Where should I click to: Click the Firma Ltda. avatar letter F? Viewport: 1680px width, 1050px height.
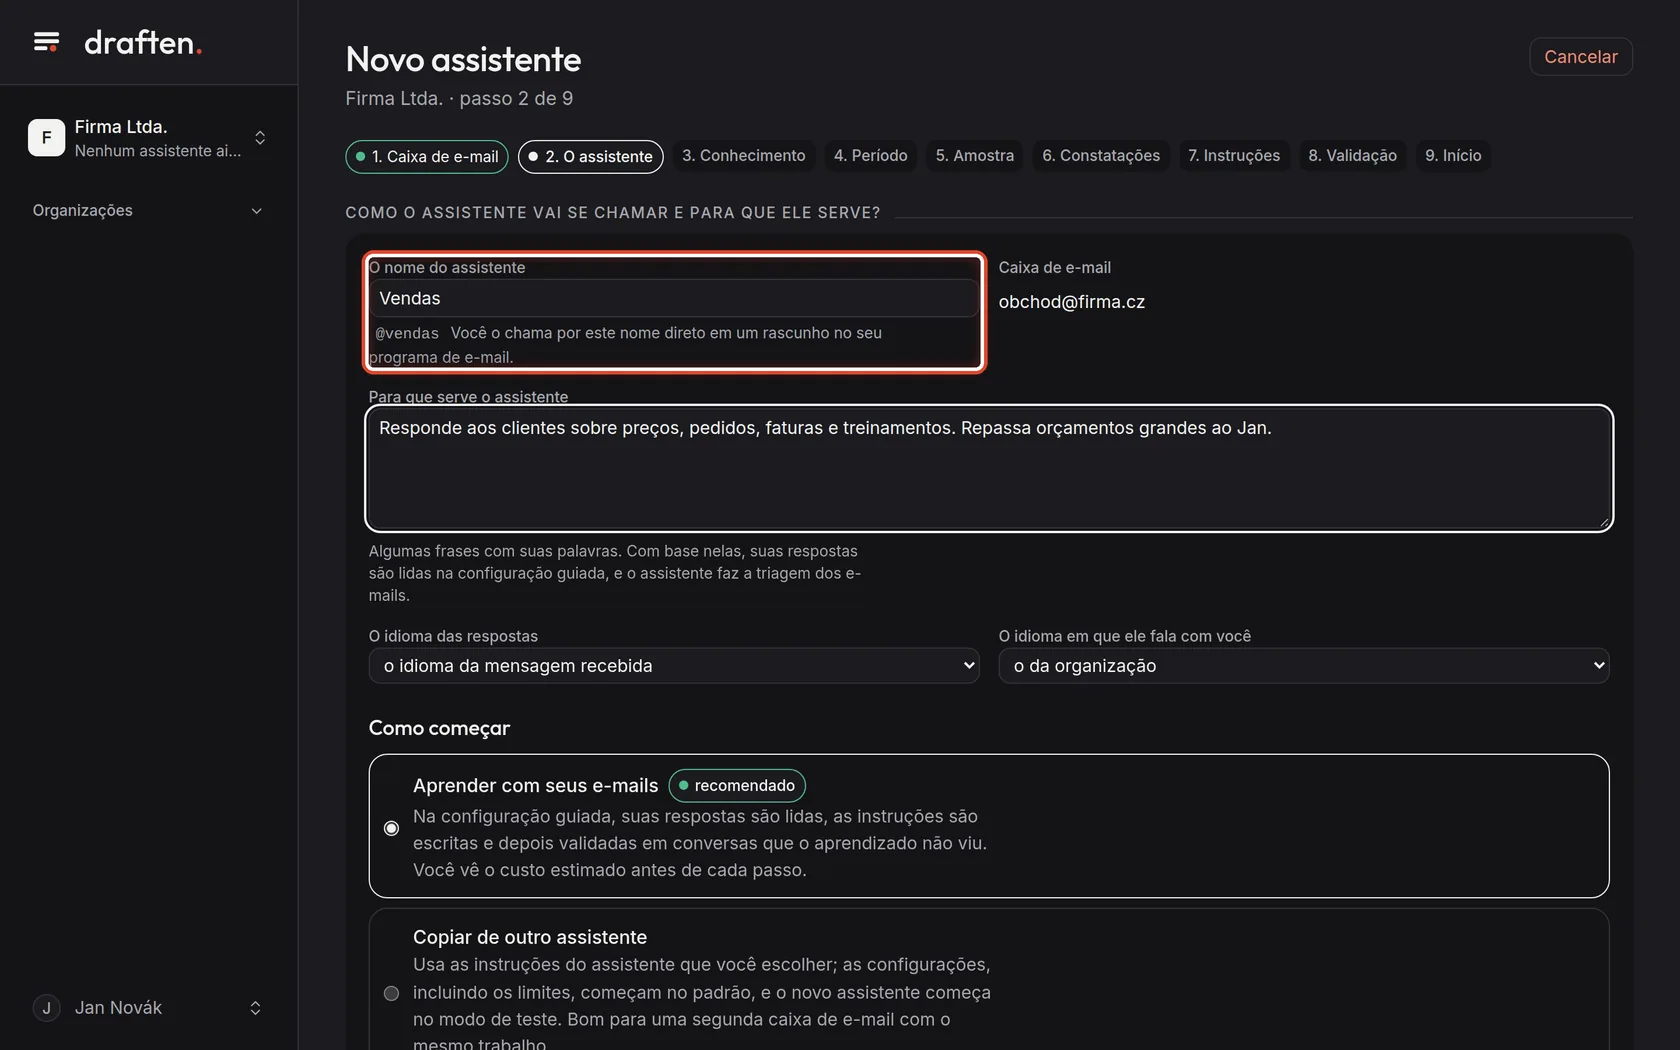[x=46, y=138]
